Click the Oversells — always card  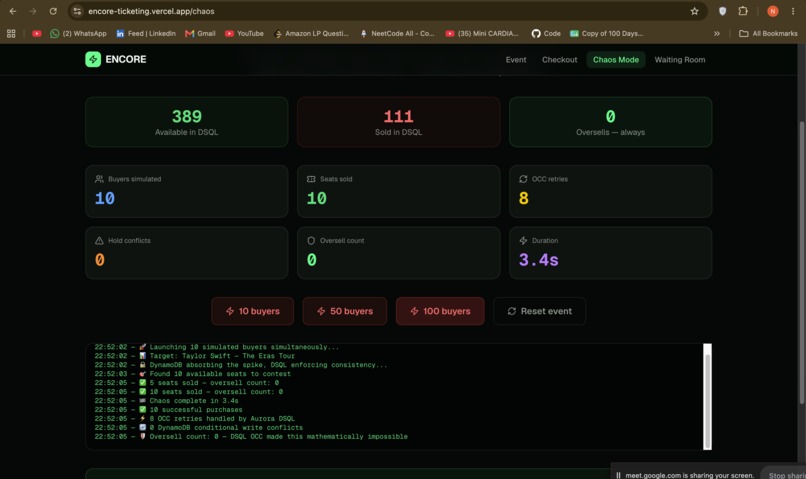[611, 122]
